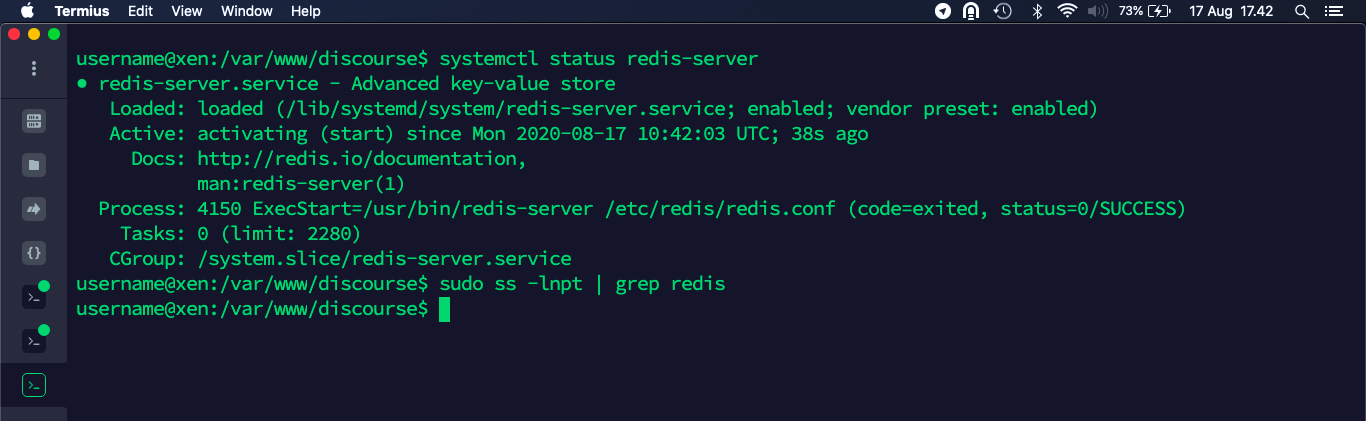Click the terminal prompt cursor
Image resolution: width=1366 pixels, height=421 pixels.
point(444,310)
